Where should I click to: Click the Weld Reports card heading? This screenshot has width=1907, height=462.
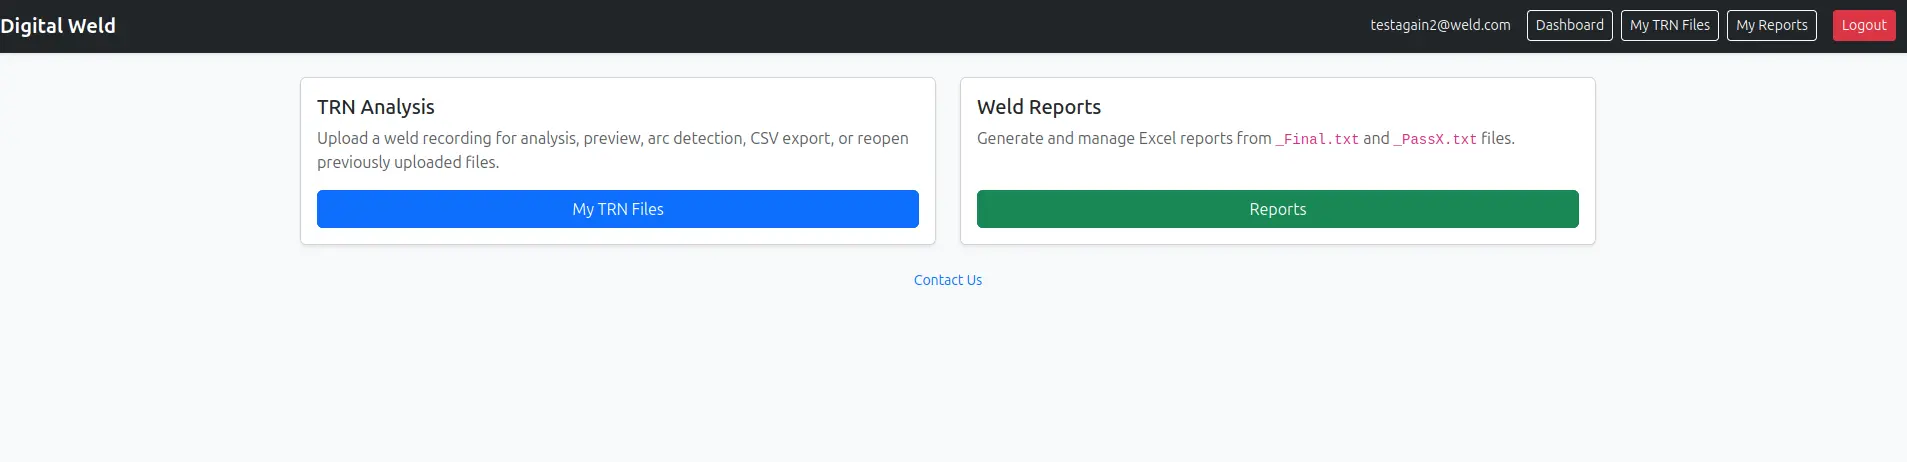(x=1039, y=107)
